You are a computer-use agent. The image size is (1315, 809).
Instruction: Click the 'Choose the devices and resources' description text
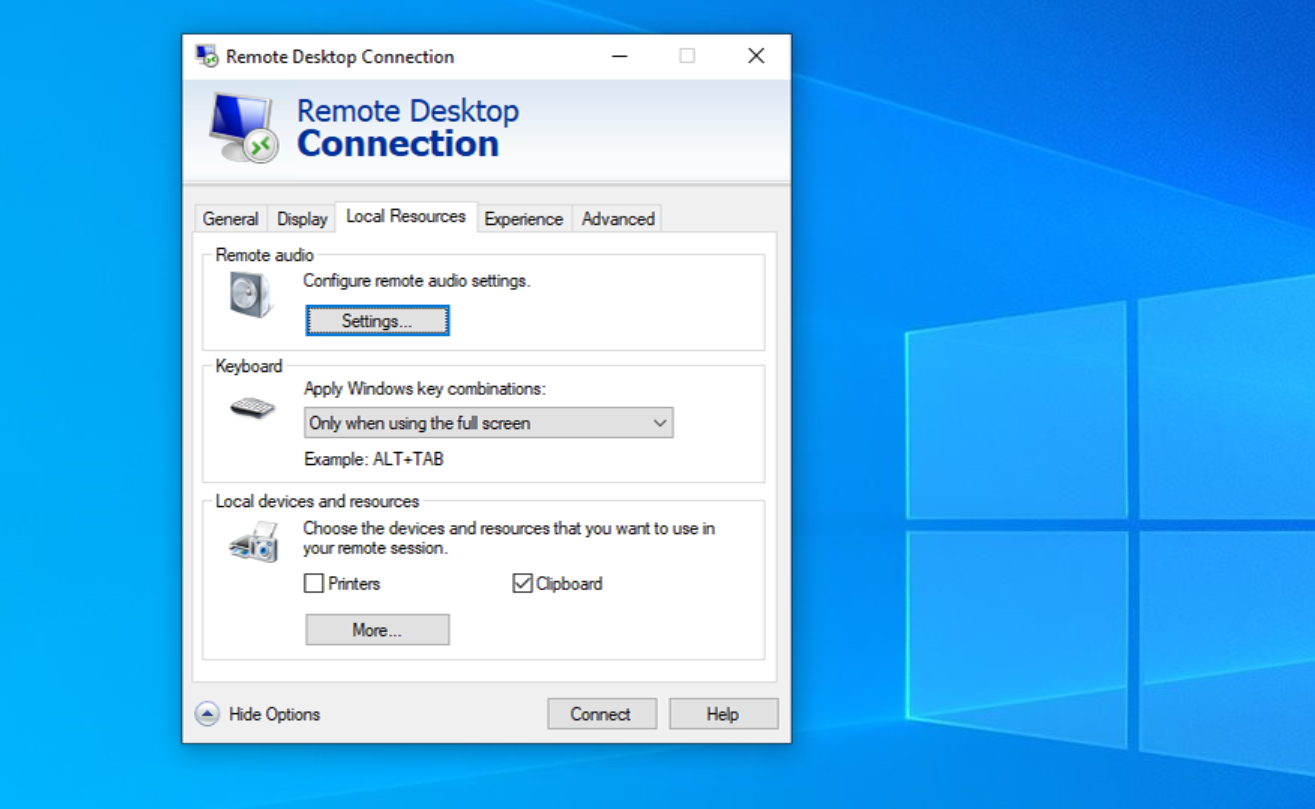tap(509, 538)
